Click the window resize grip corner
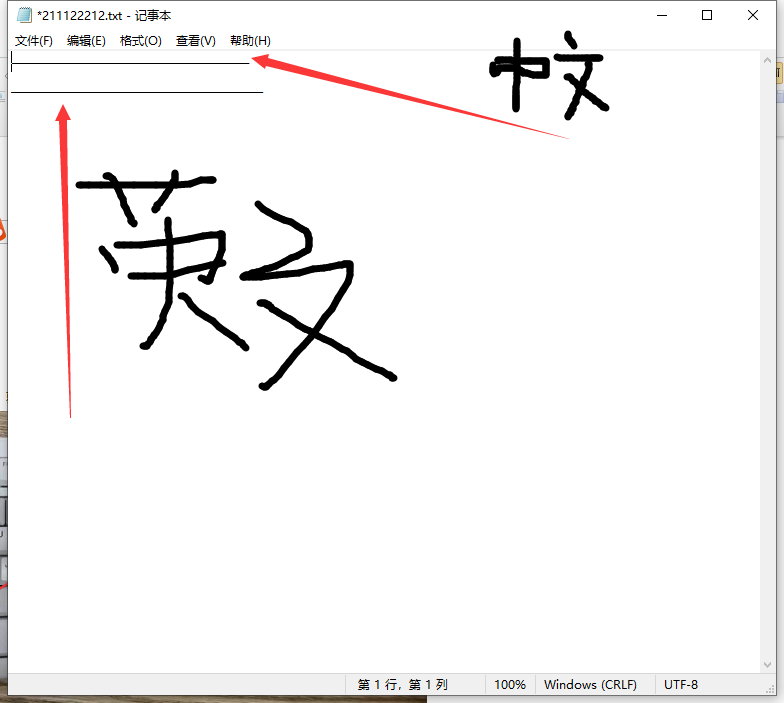784x703 pixels. pyautogui.click(x=769, y=686)
